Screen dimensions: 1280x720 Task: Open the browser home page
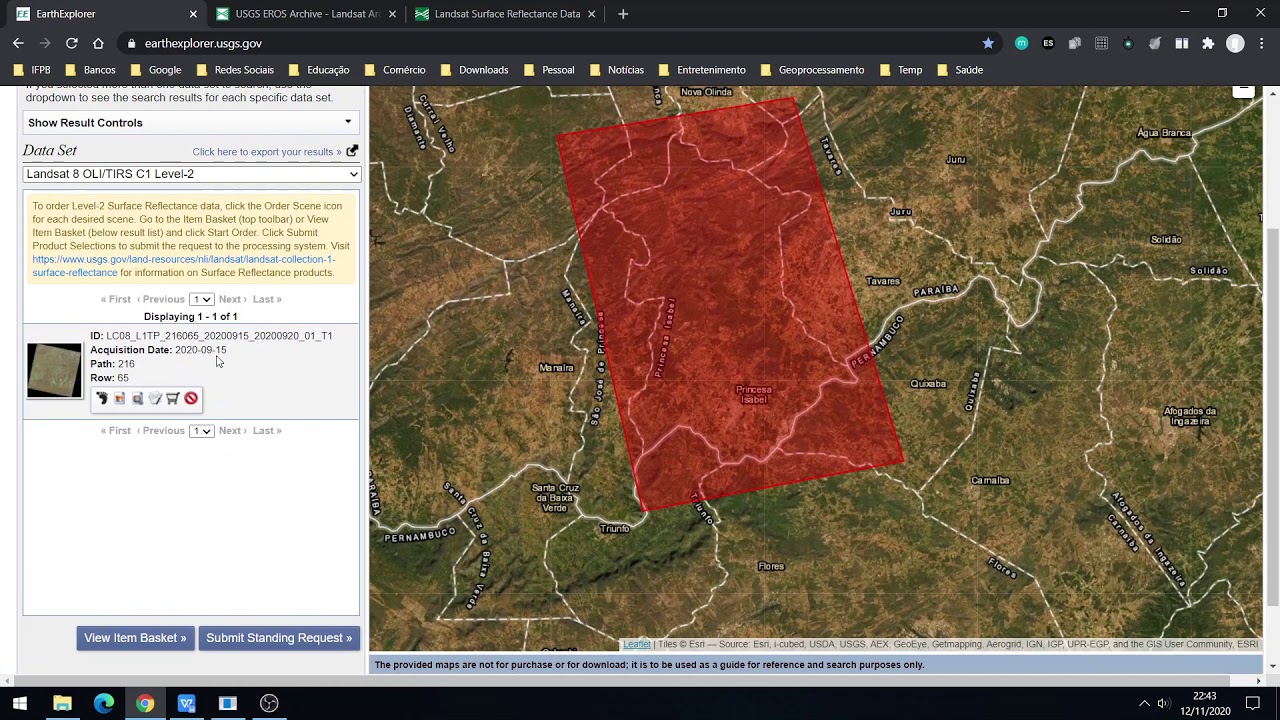point(98,43)
